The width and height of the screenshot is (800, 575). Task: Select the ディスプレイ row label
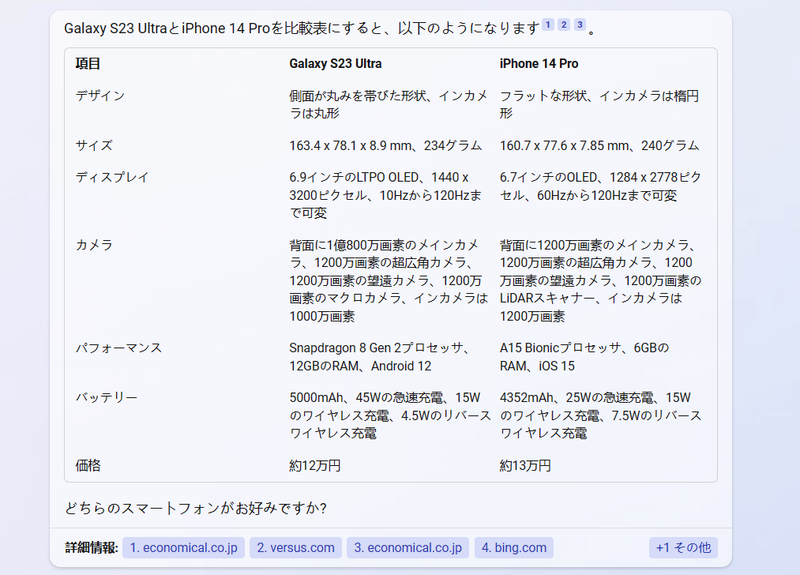point(112,178)
